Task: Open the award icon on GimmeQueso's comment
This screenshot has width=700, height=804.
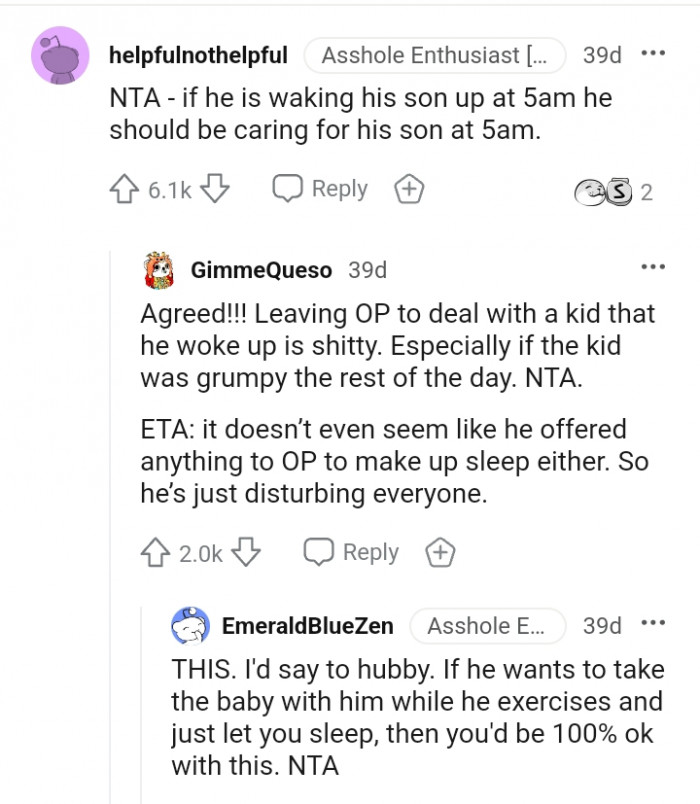Action: [x=441, y=551]
